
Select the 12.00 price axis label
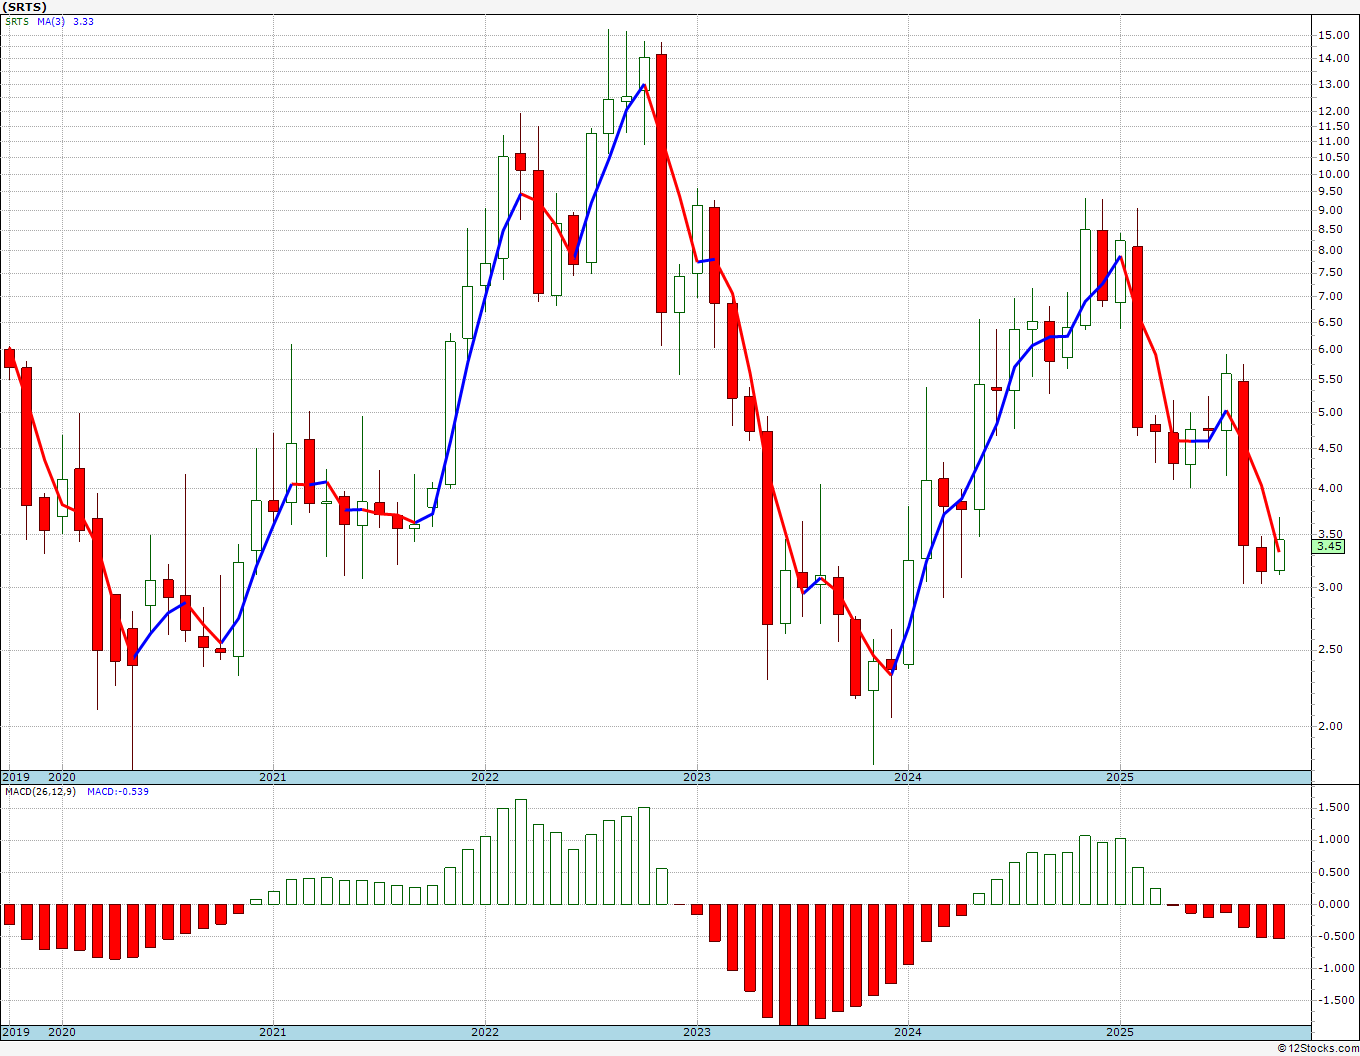click(1333, 111)
